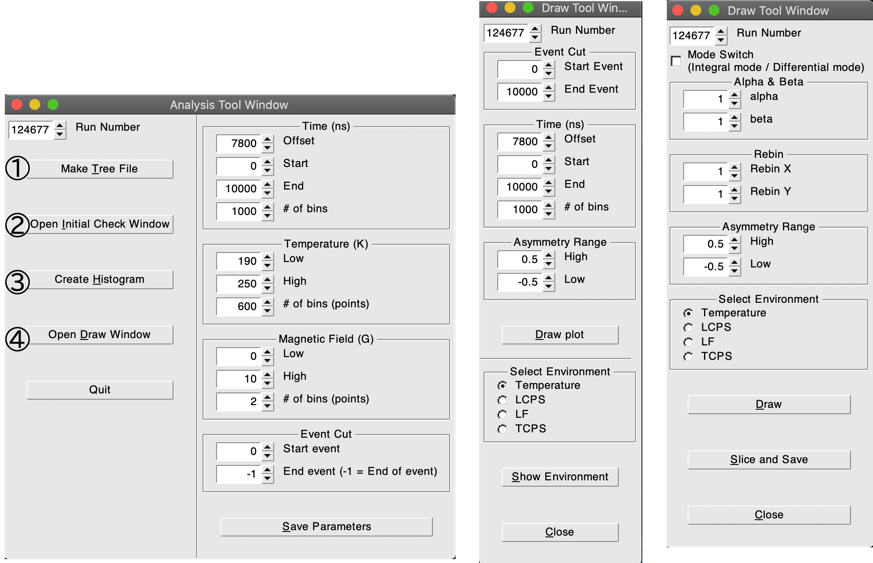This screenshot has width=873, height=563.
Task: Click Run Number field in right Draw Tool Window
Action: click(693, 36)
